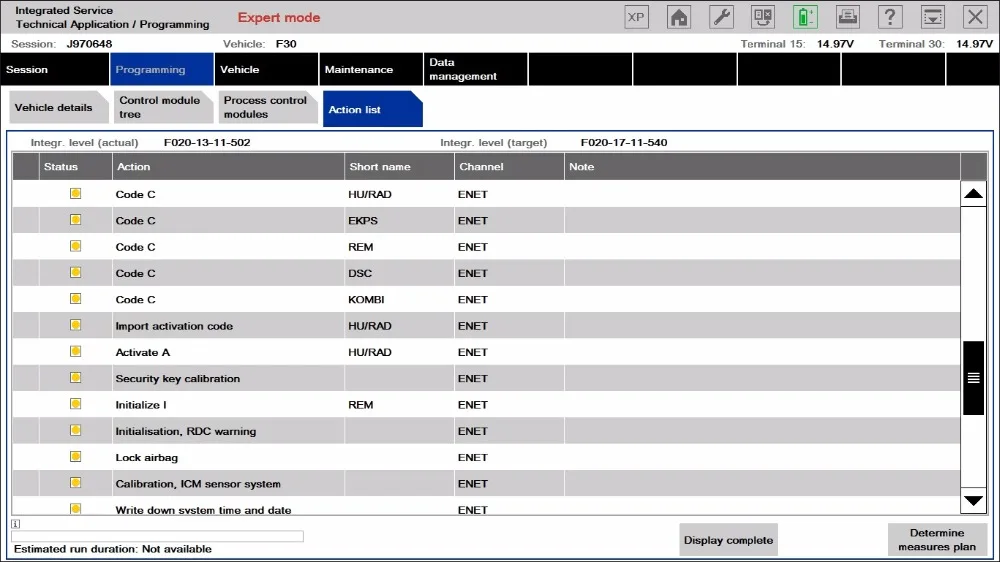The height and width of the screenshot is (562, 1000).
Task: Click the Short name column header
Action: click(399, 166)
